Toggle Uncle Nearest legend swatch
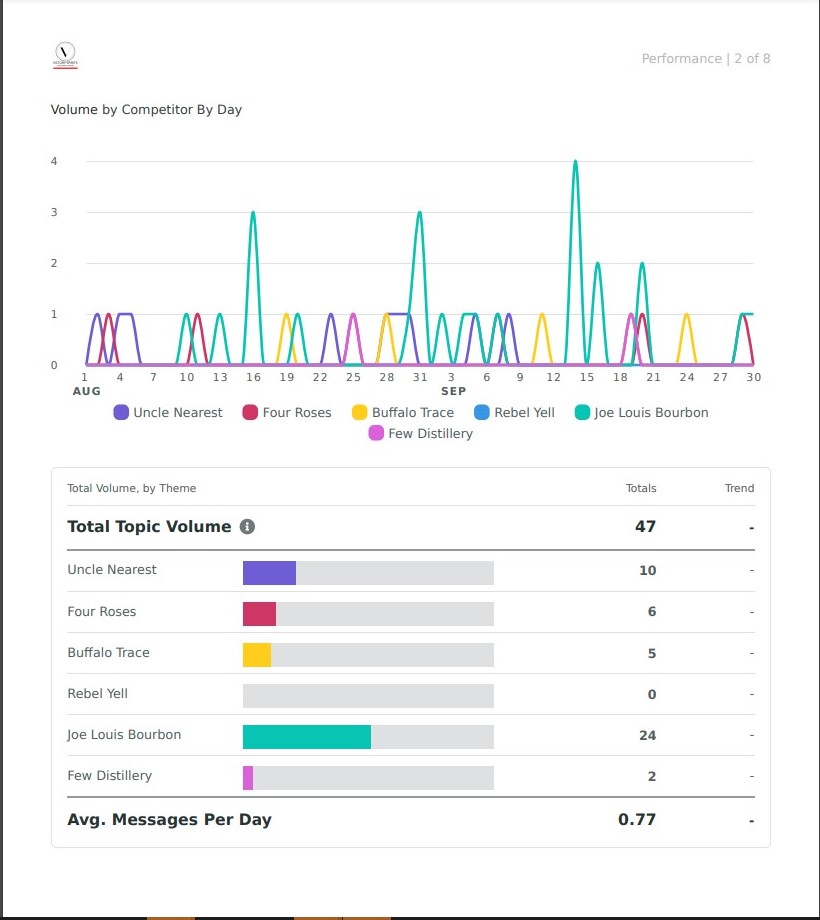Viewport: 820px width, 920px height. (121, 412)
